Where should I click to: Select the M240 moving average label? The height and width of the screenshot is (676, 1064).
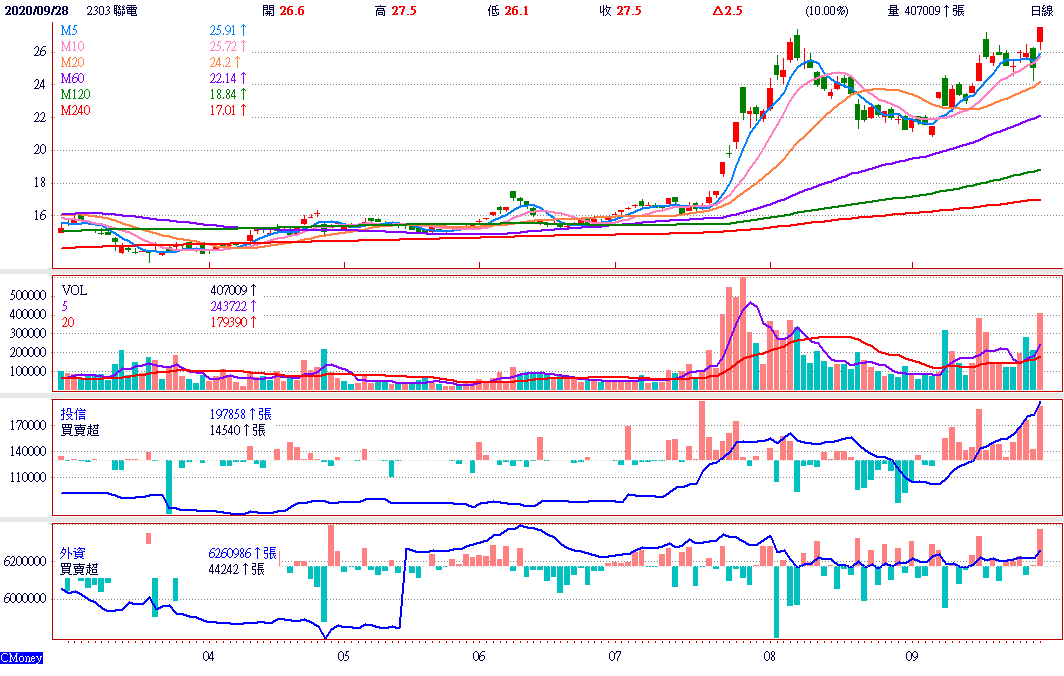74,110
